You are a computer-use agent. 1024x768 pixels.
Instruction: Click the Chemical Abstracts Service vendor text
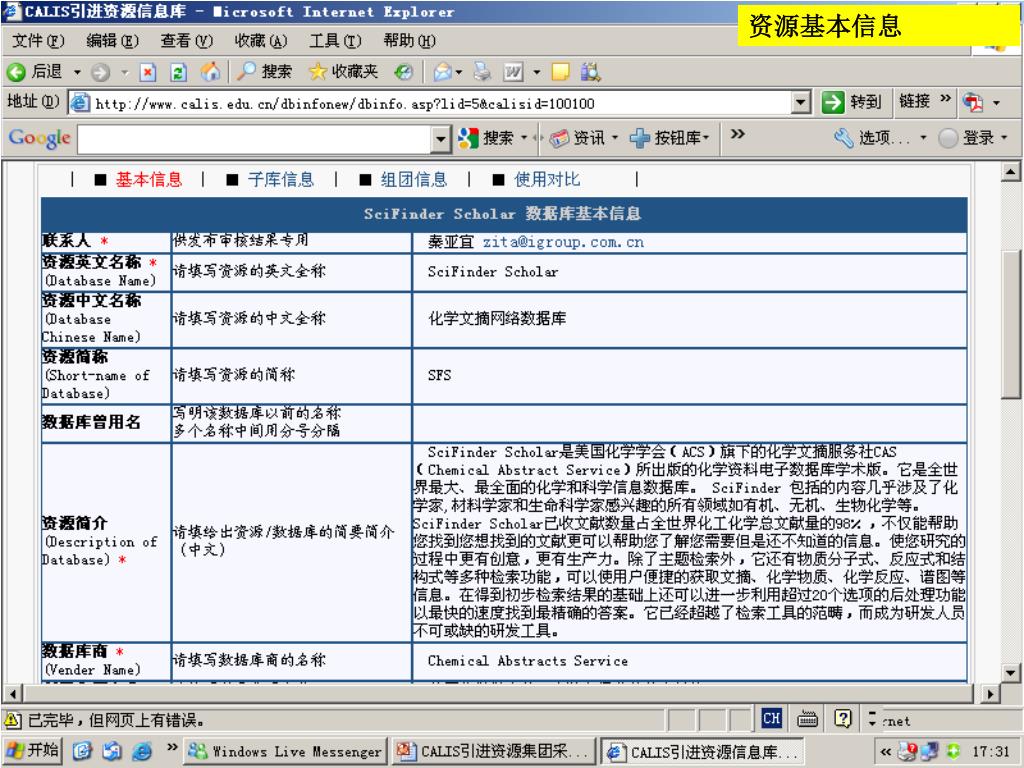point(528,661)
